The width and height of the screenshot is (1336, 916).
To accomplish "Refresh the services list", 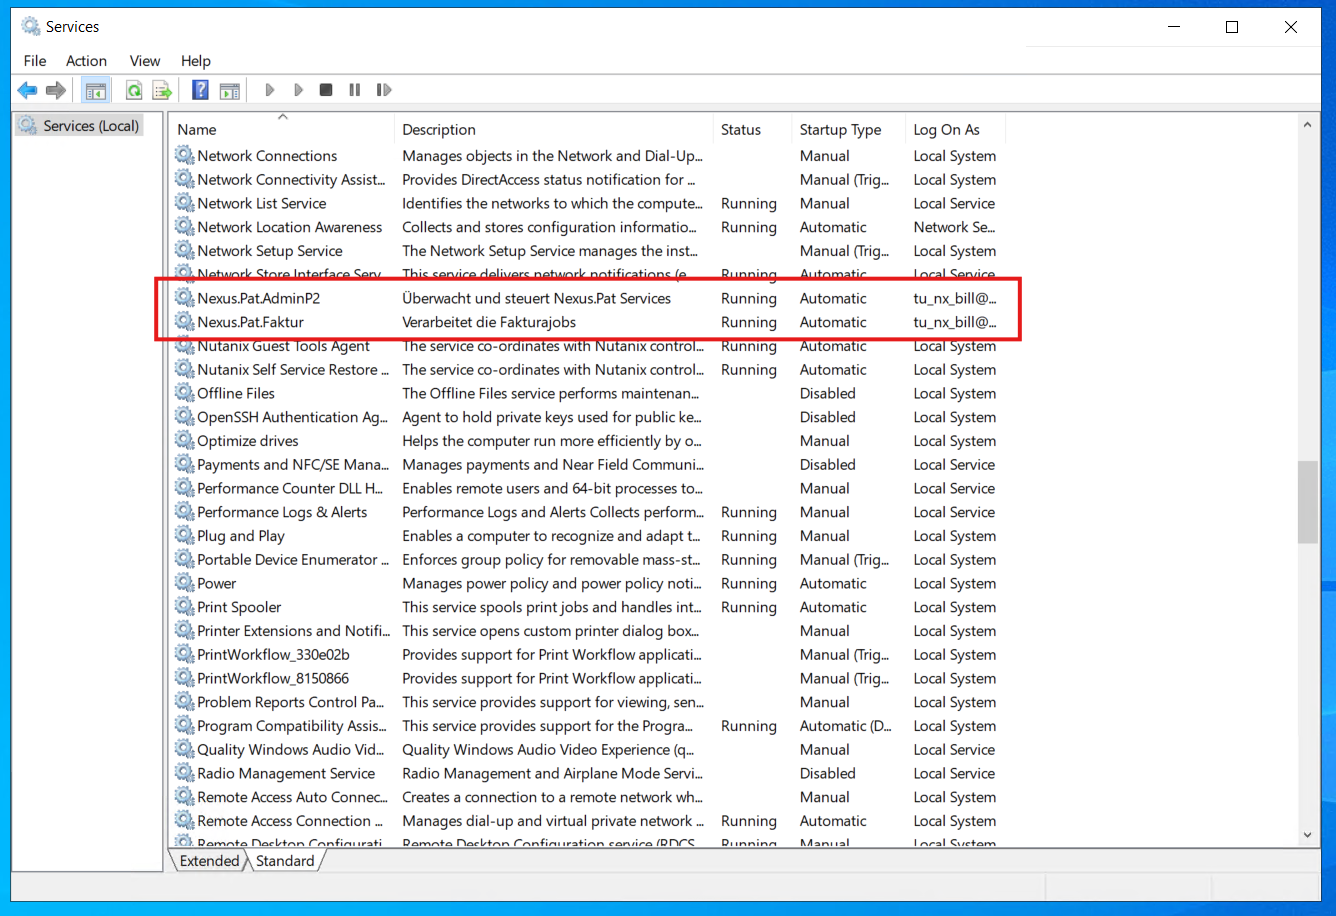I will (x=134, y=90).
